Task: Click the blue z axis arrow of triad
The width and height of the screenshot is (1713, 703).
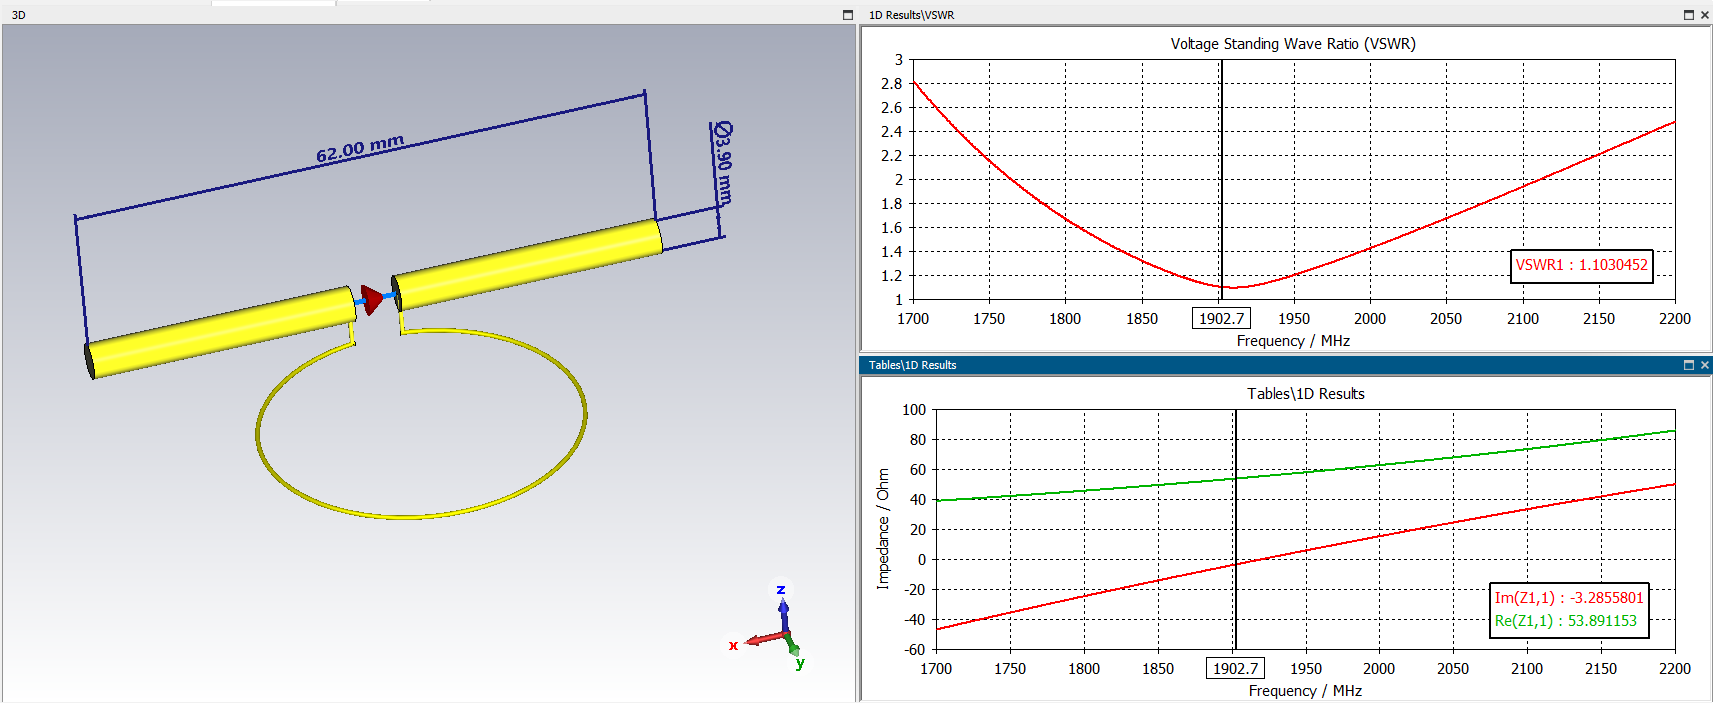Action: 784,616
